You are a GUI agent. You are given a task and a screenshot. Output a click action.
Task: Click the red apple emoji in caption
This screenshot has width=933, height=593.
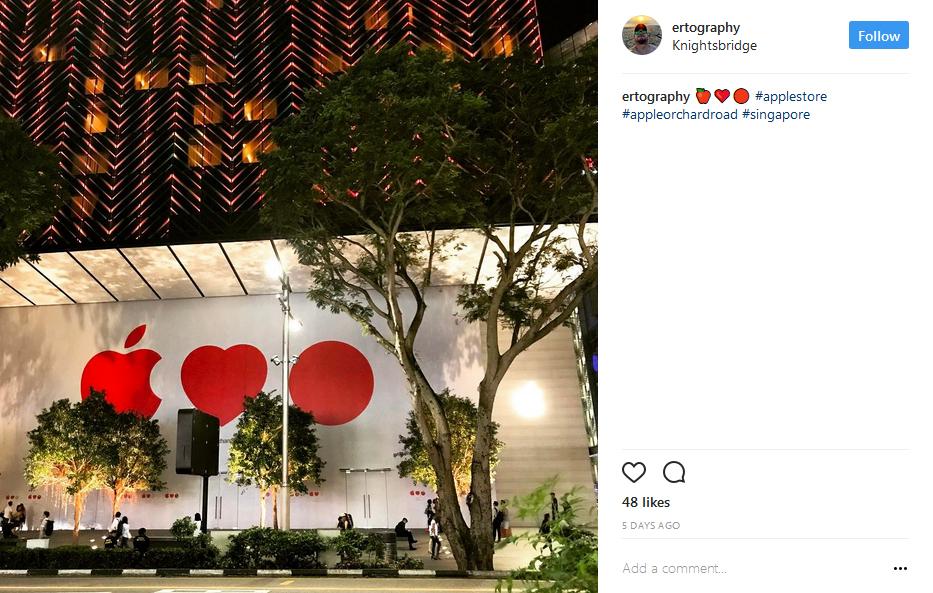703,96
